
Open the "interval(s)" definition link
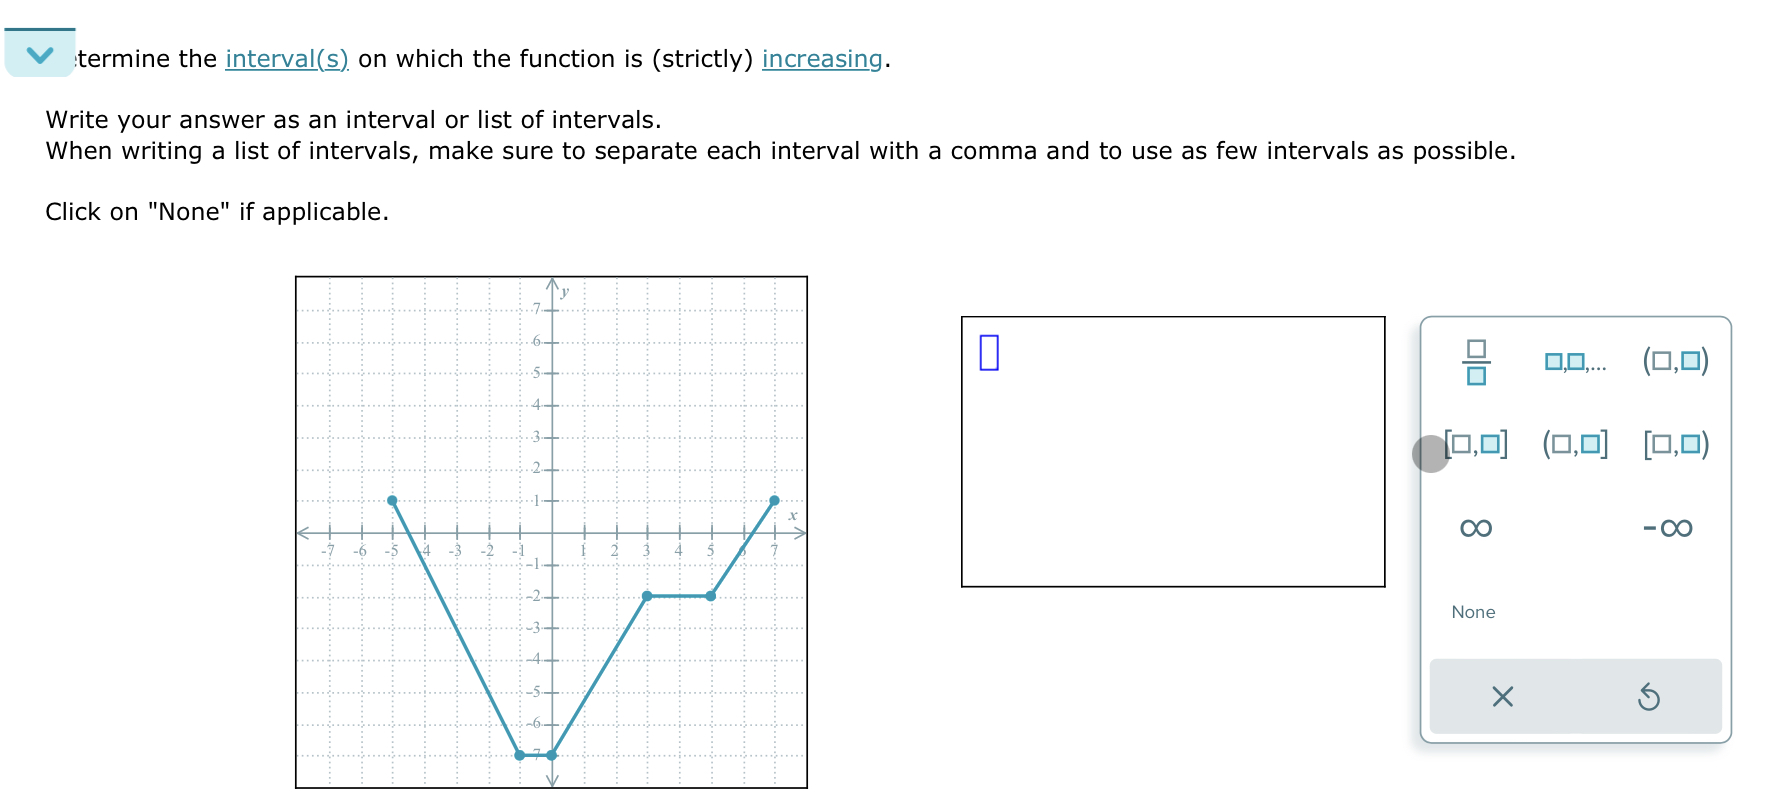pos(286,58)
